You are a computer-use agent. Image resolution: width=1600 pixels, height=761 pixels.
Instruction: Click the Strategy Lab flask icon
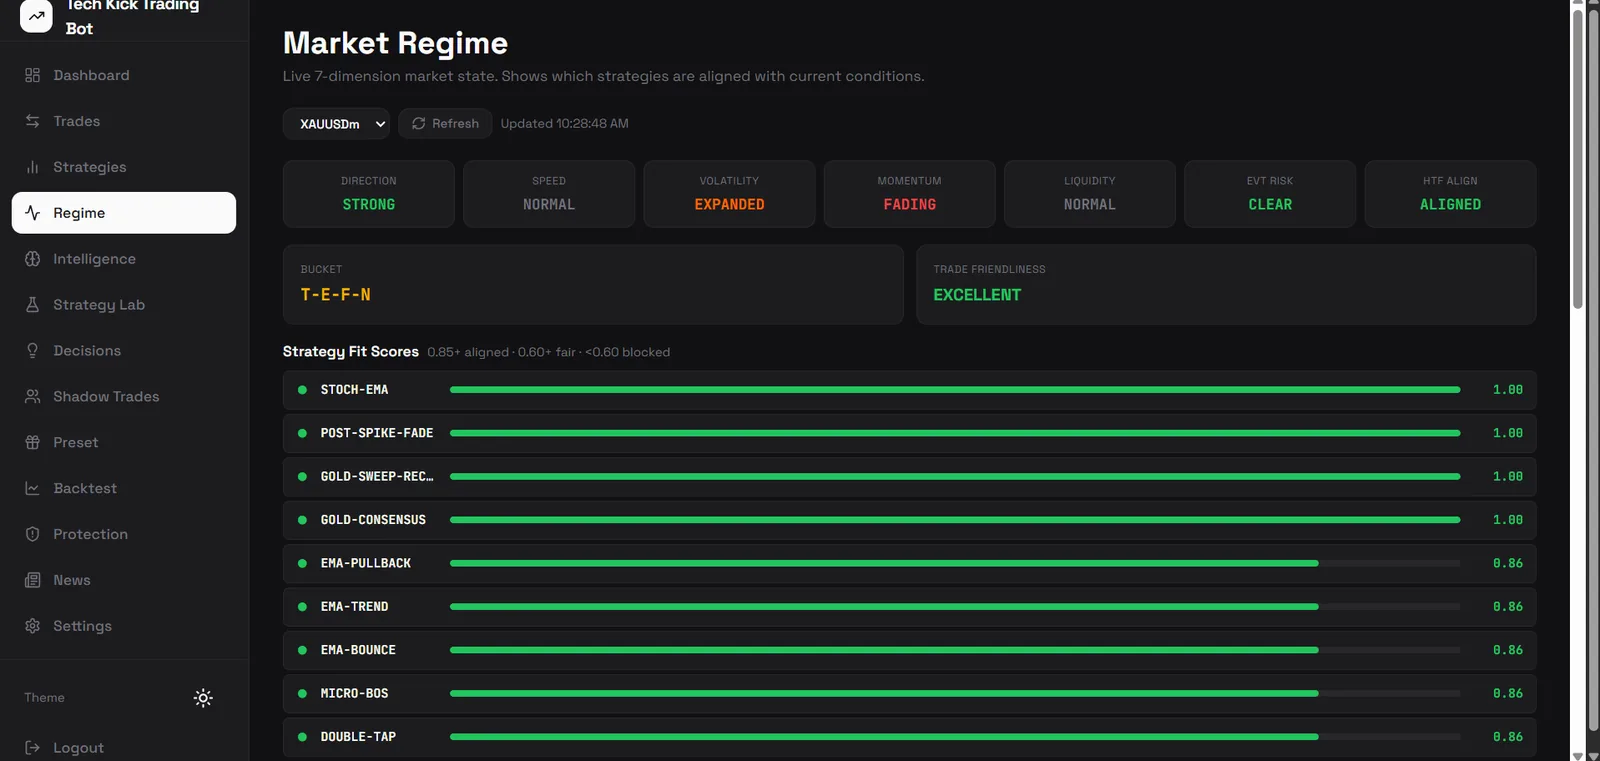point(32,305)
